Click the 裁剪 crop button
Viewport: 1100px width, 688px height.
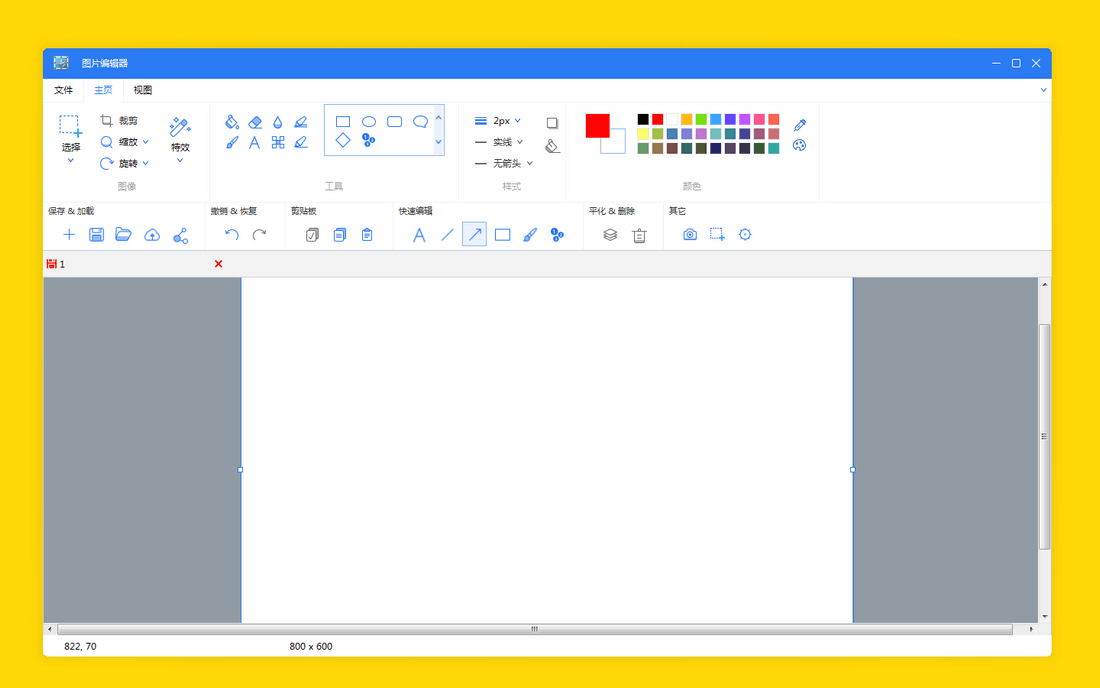(x=120, y=120)
